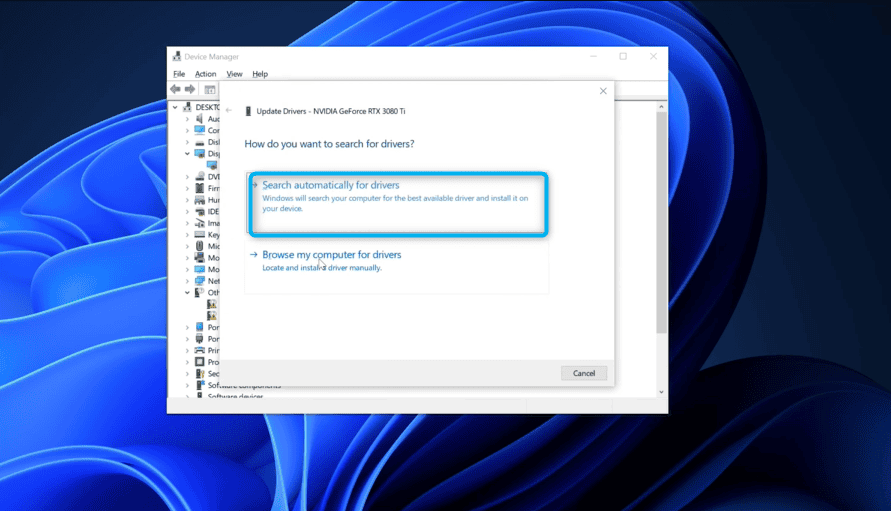Expand the Disk drives tree node
This screenshot has height=511, width=891.
coord(187,142)
